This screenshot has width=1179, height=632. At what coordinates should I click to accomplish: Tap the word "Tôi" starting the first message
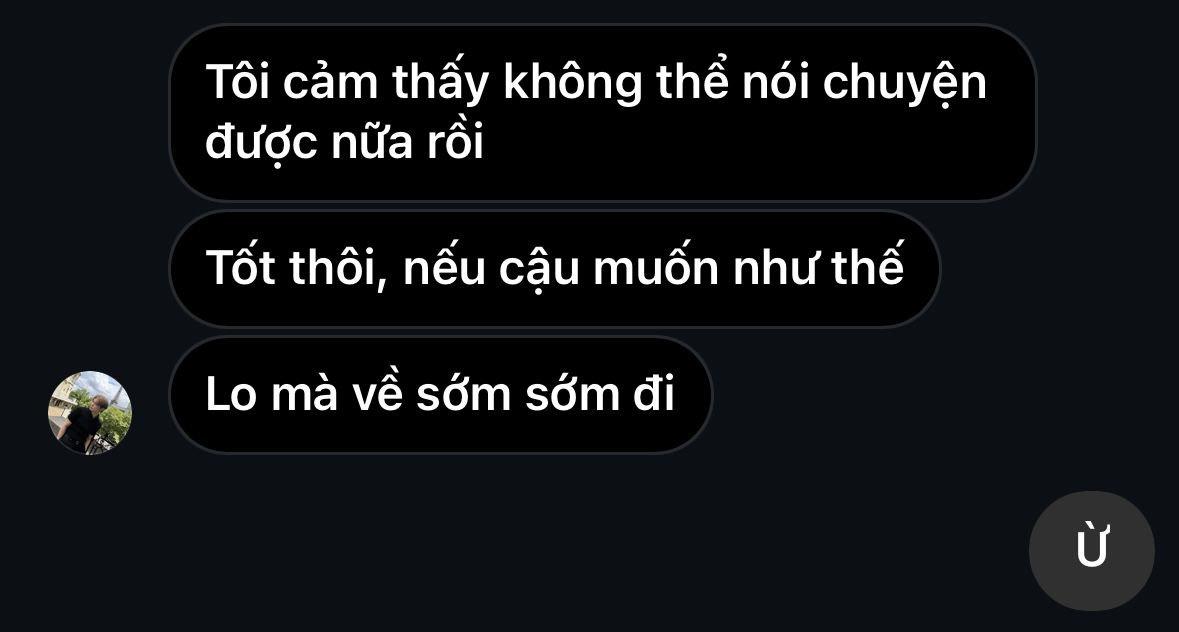coord(238,81)
